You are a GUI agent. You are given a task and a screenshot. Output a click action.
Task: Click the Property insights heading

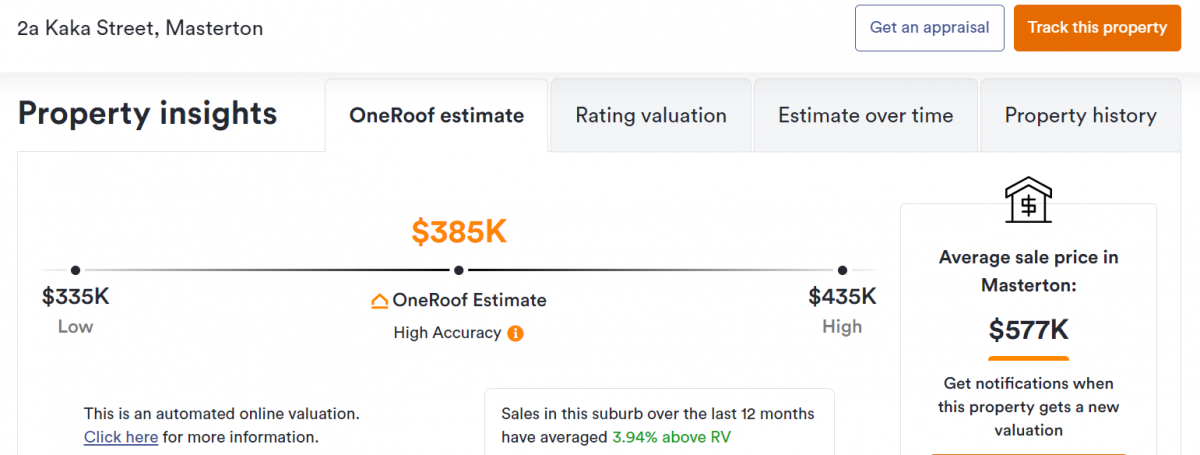[x=147, y=114]
